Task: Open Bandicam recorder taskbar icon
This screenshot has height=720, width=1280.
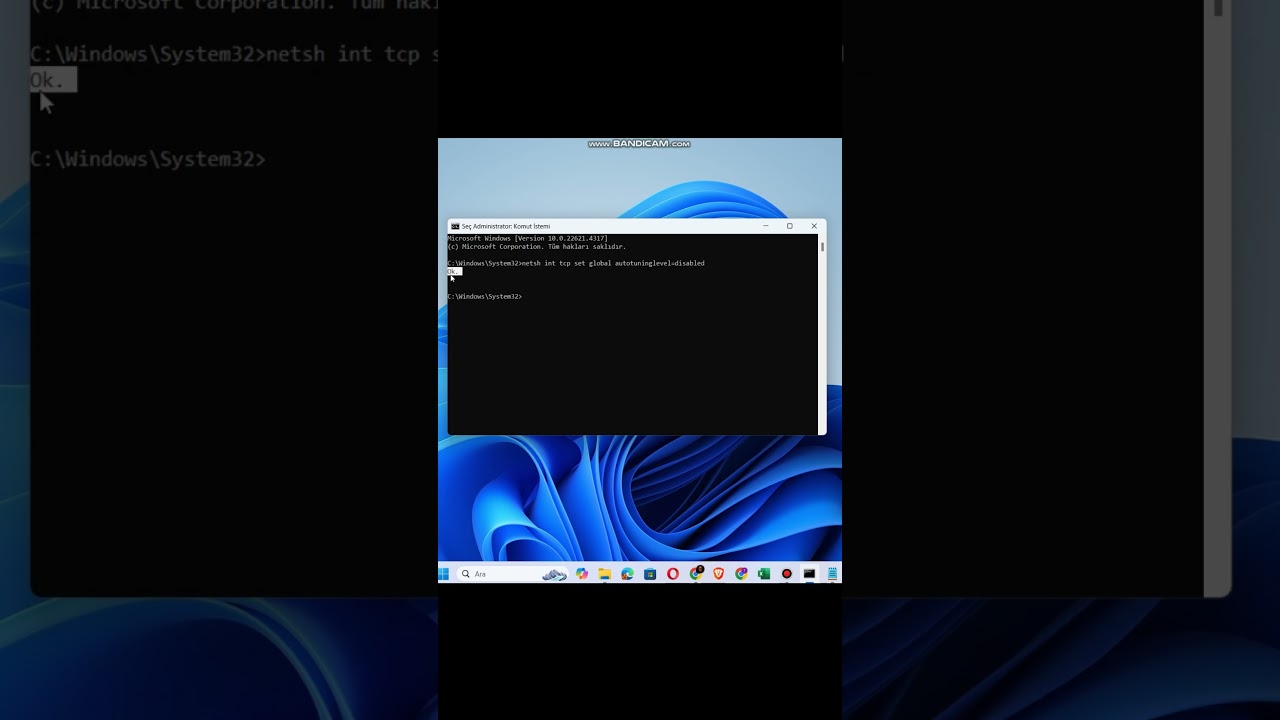Action: [x=787, y=574]
